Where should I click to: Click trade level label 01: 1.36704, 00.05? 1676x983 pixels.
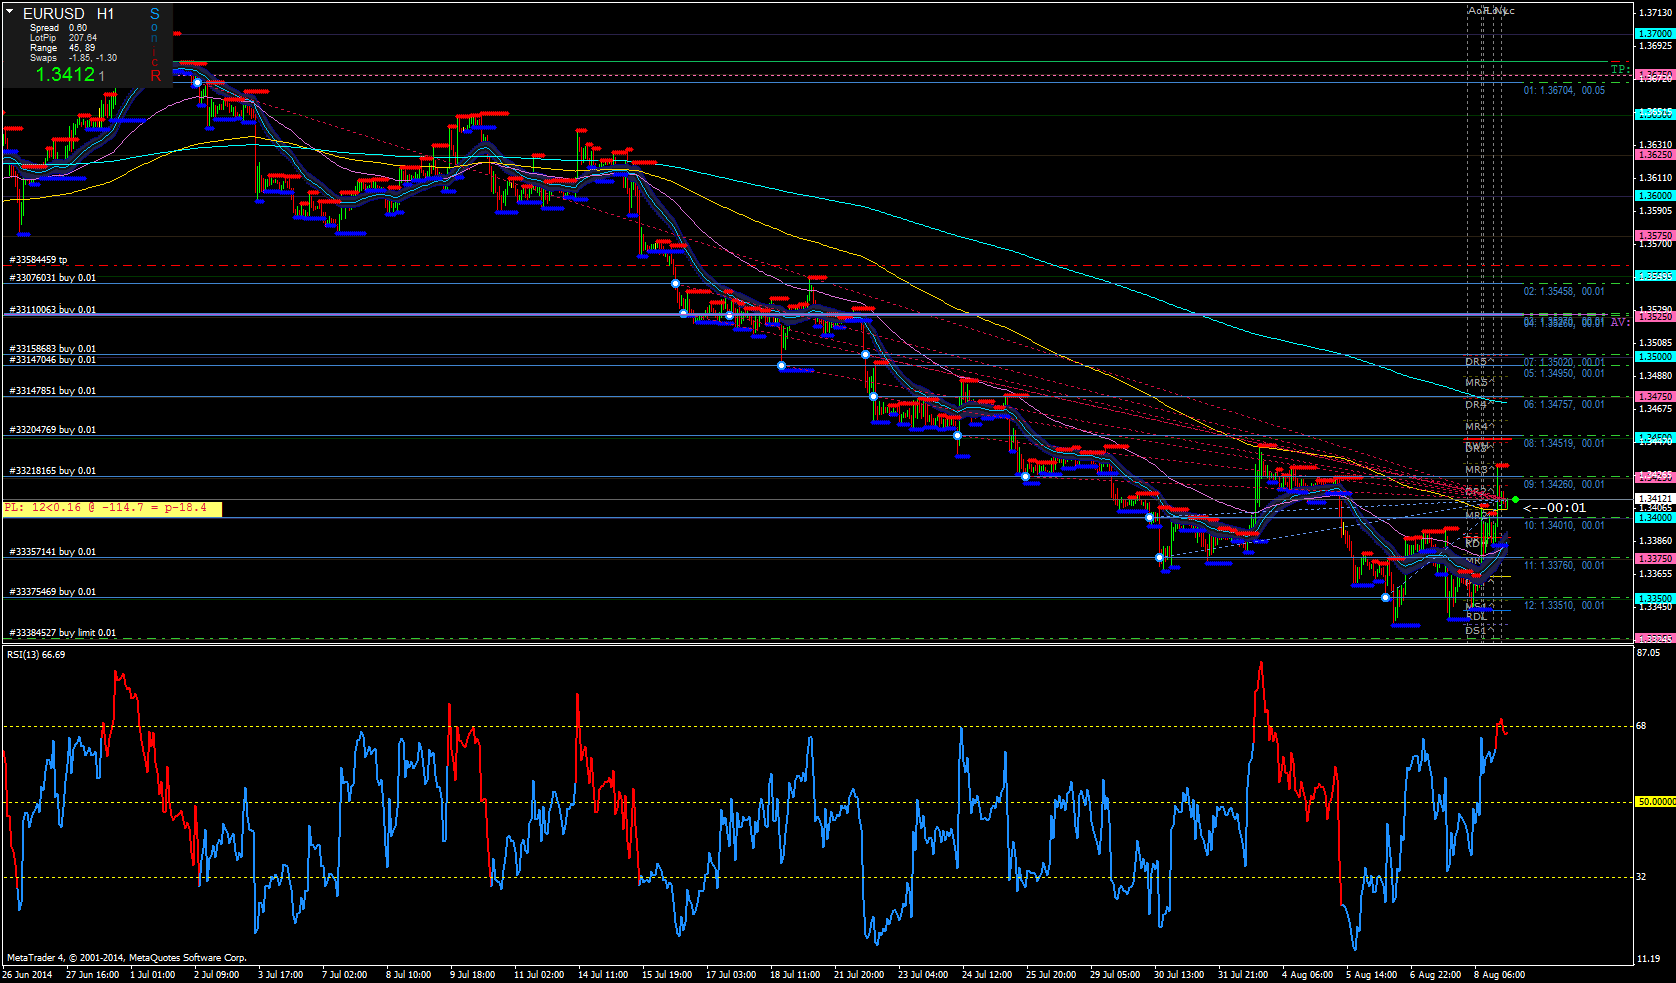[x=1564, y=91]
